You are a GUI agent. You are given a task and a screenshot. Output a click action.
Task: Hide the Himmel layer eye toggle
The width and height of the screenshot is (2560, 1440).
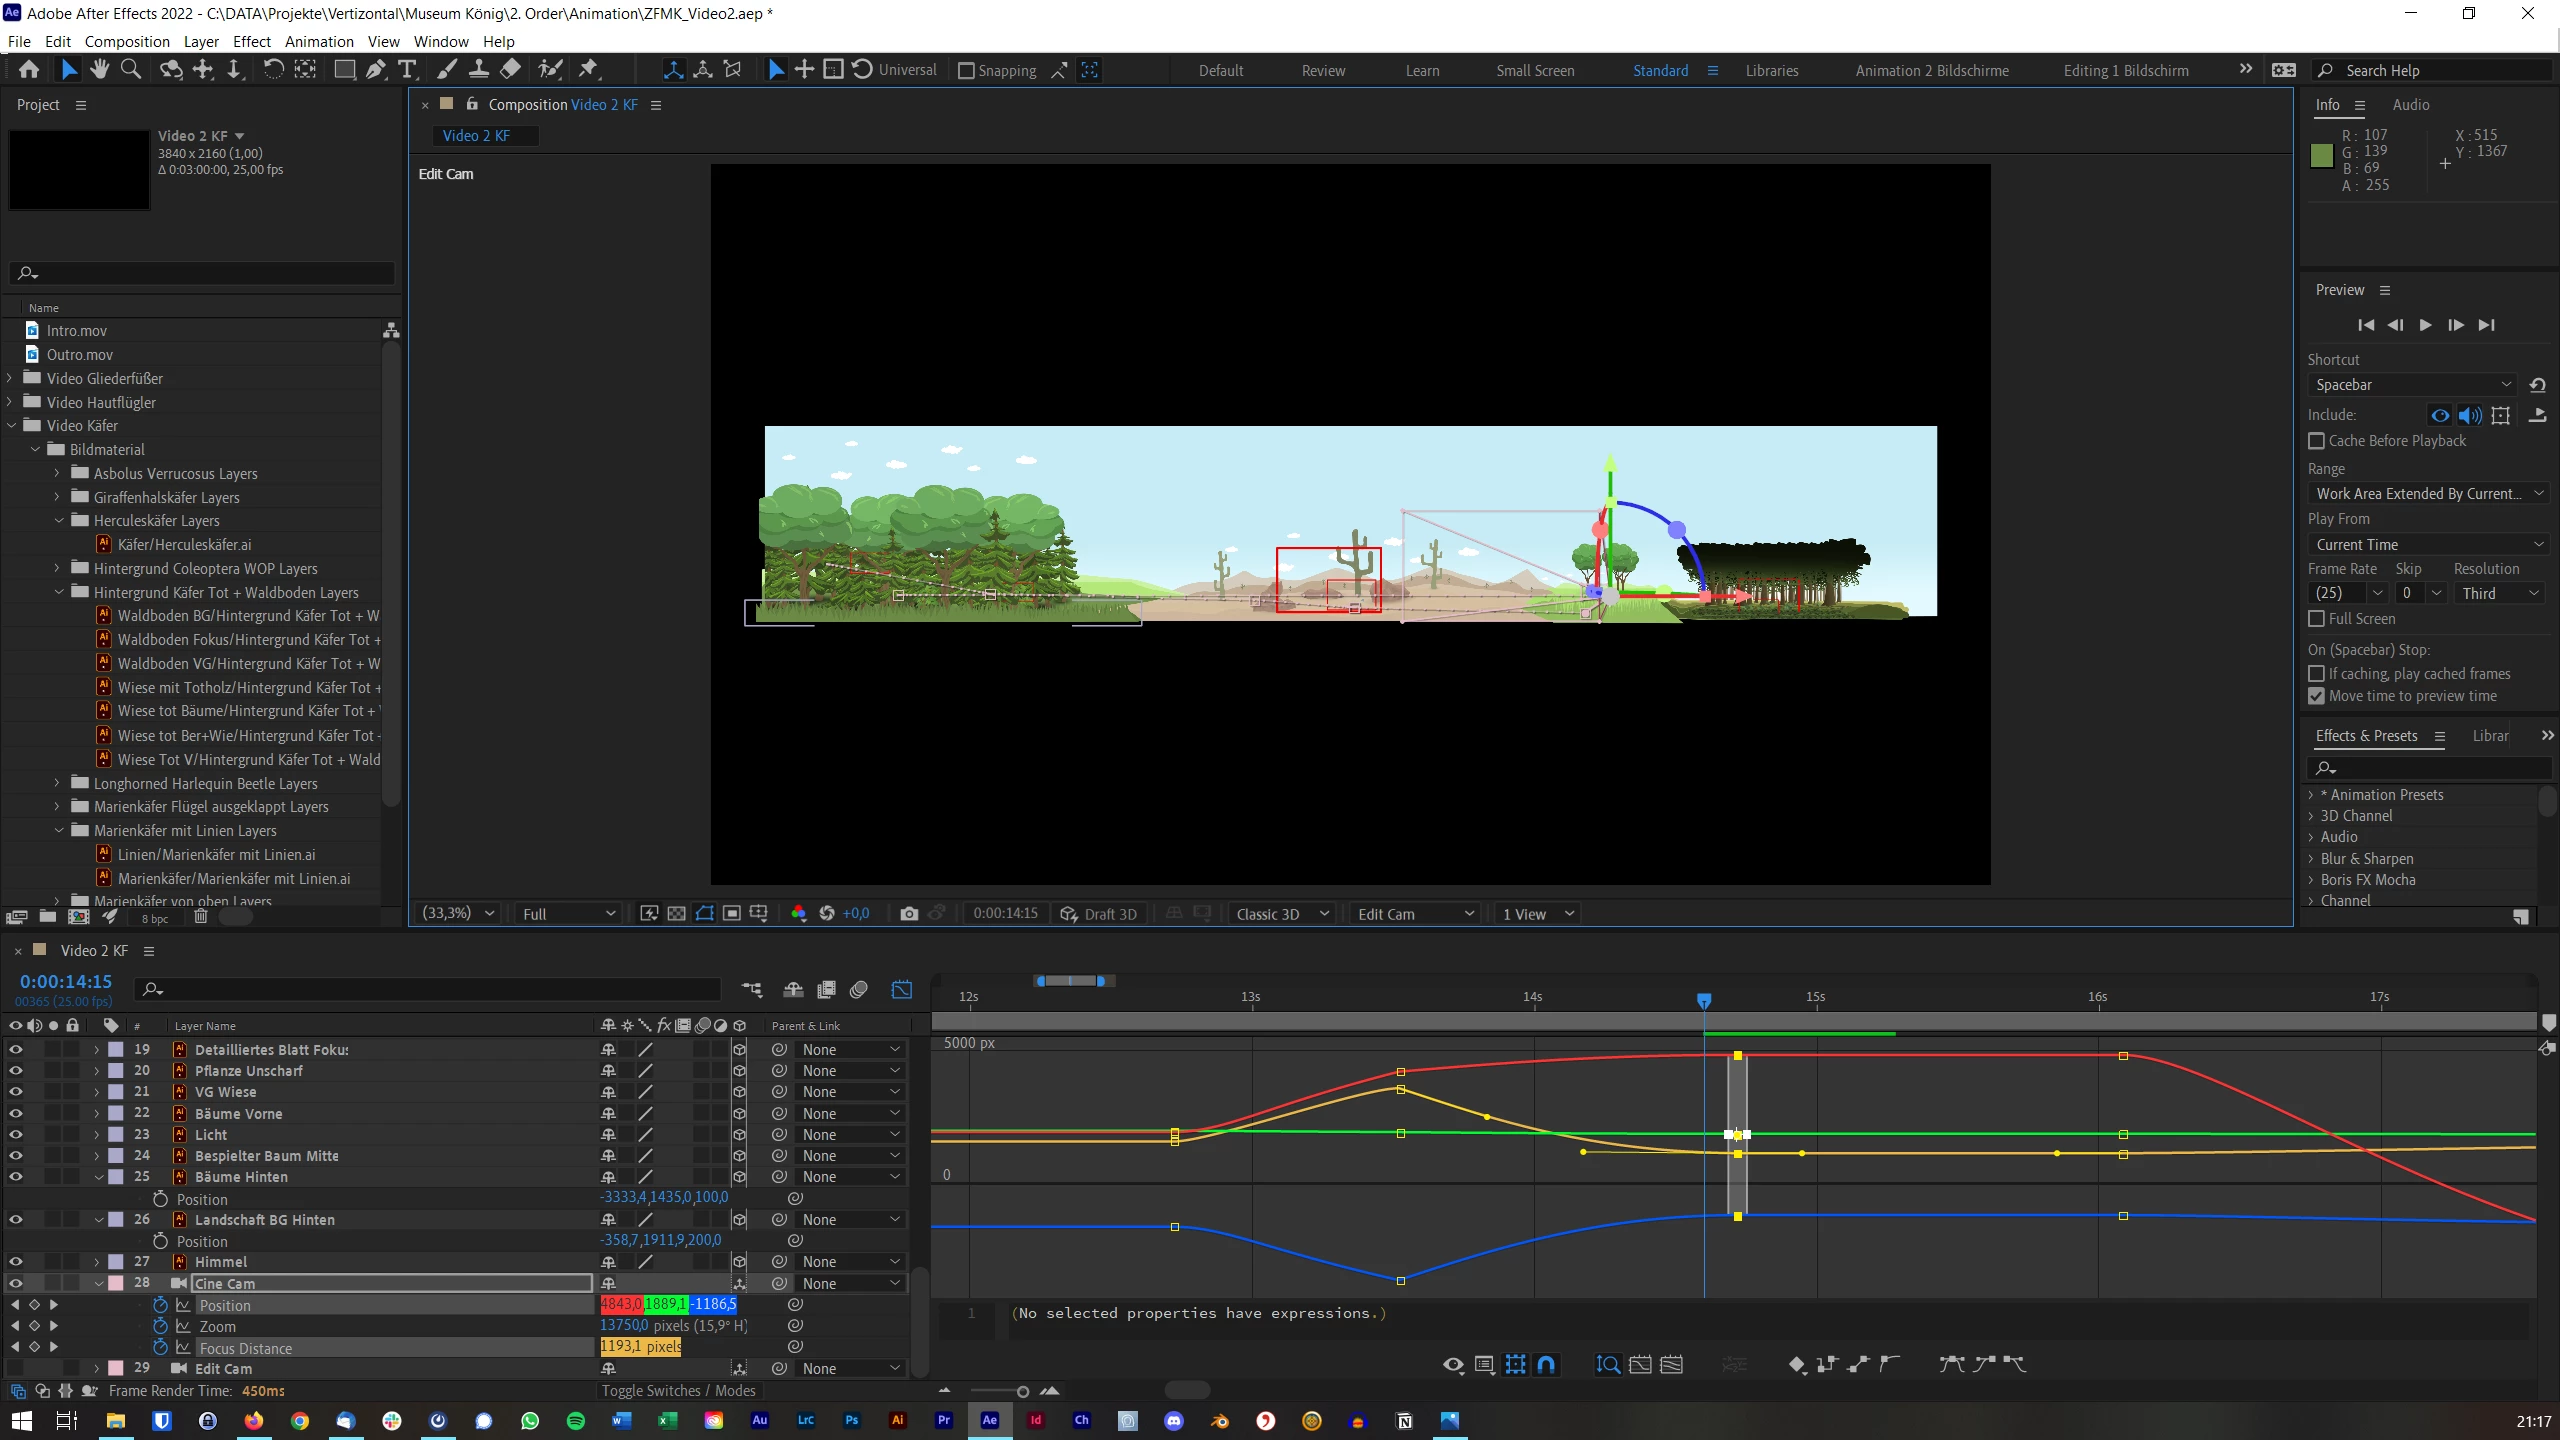click(x=15, y=1262)
